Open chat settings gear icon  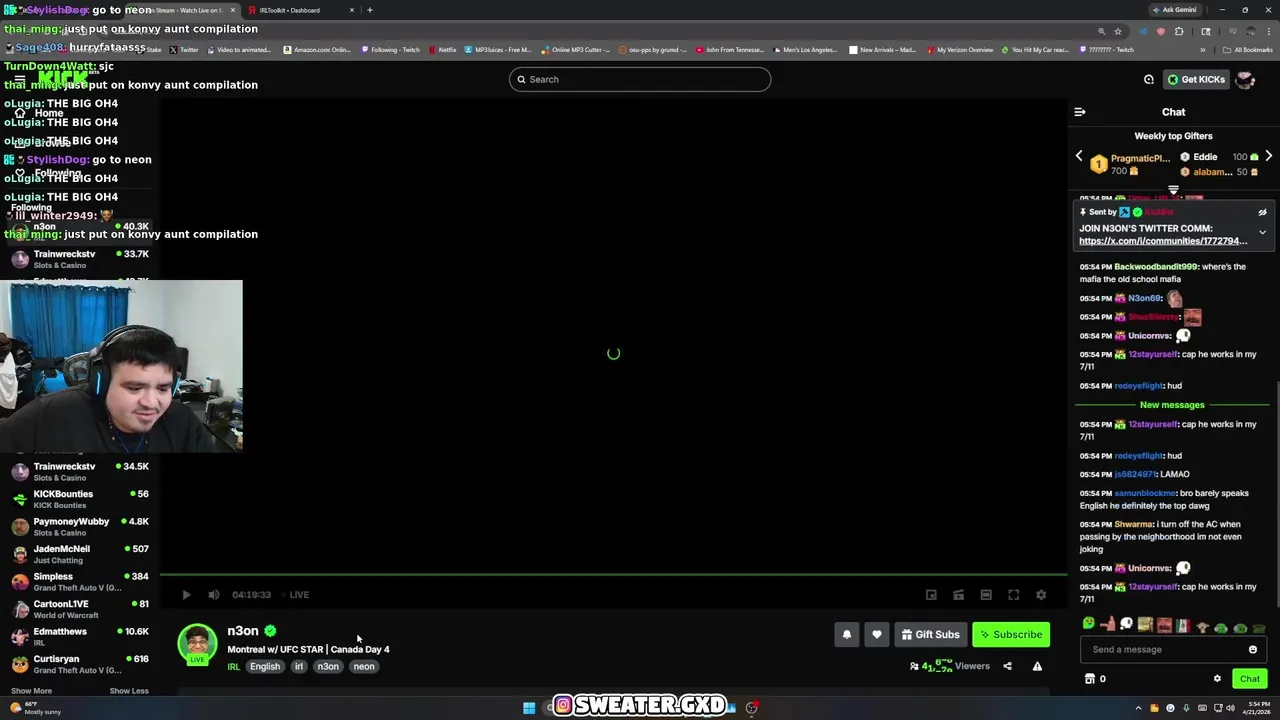click(x=1217, y=679)
